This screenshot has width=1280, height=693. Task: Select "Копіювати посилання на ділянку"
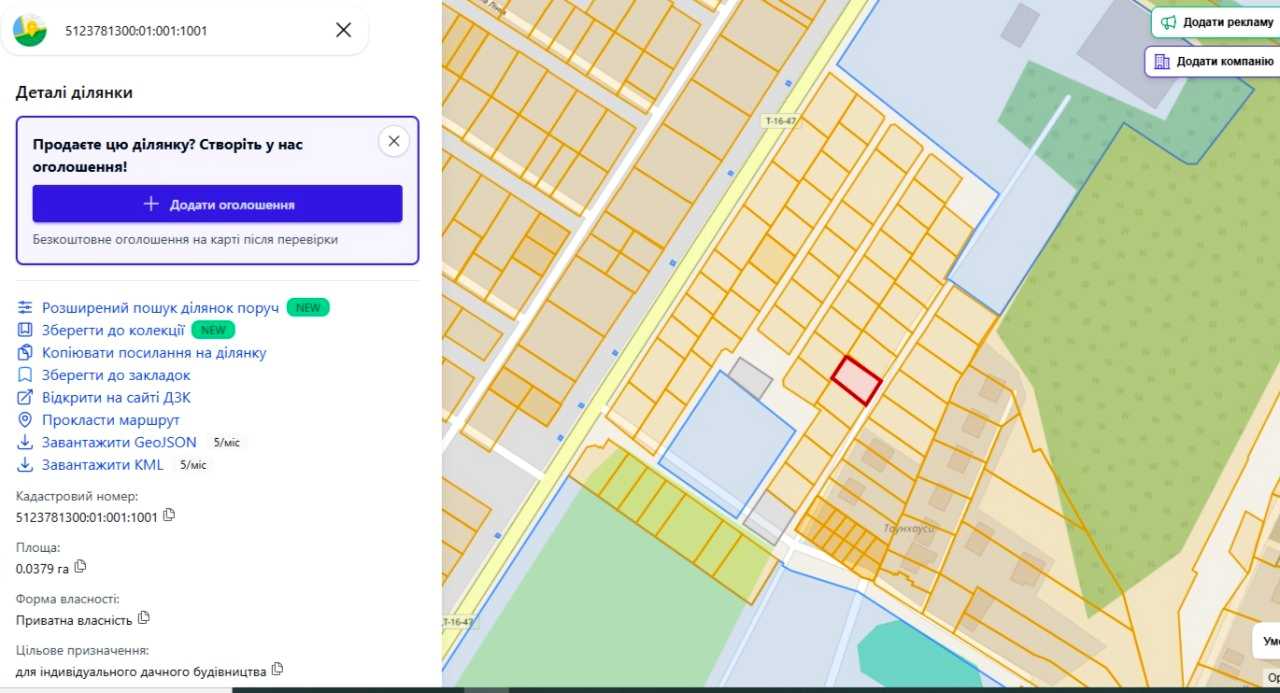[x=154, y=352]
